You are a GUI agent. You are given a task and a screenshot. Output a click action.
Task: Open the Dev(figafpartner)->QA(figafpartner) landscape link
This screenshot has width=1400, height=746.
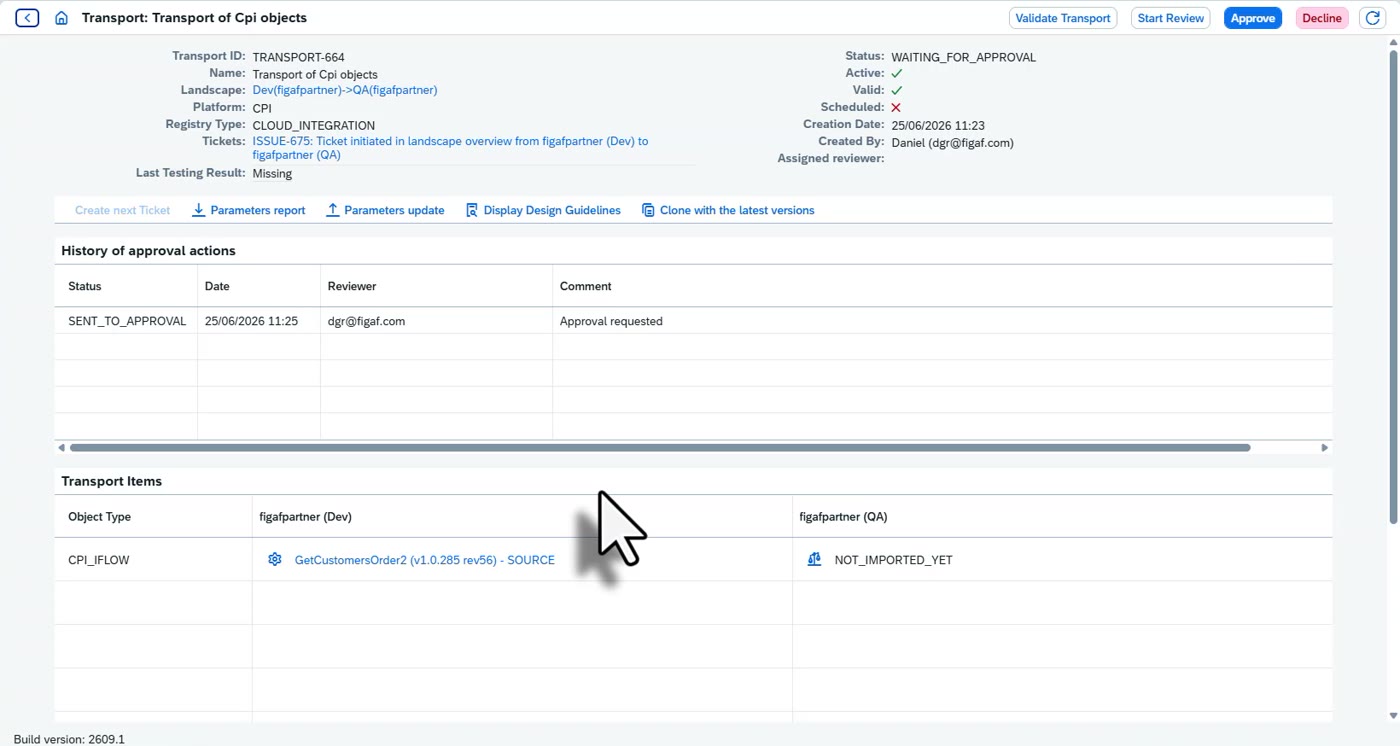pos(345,90)
